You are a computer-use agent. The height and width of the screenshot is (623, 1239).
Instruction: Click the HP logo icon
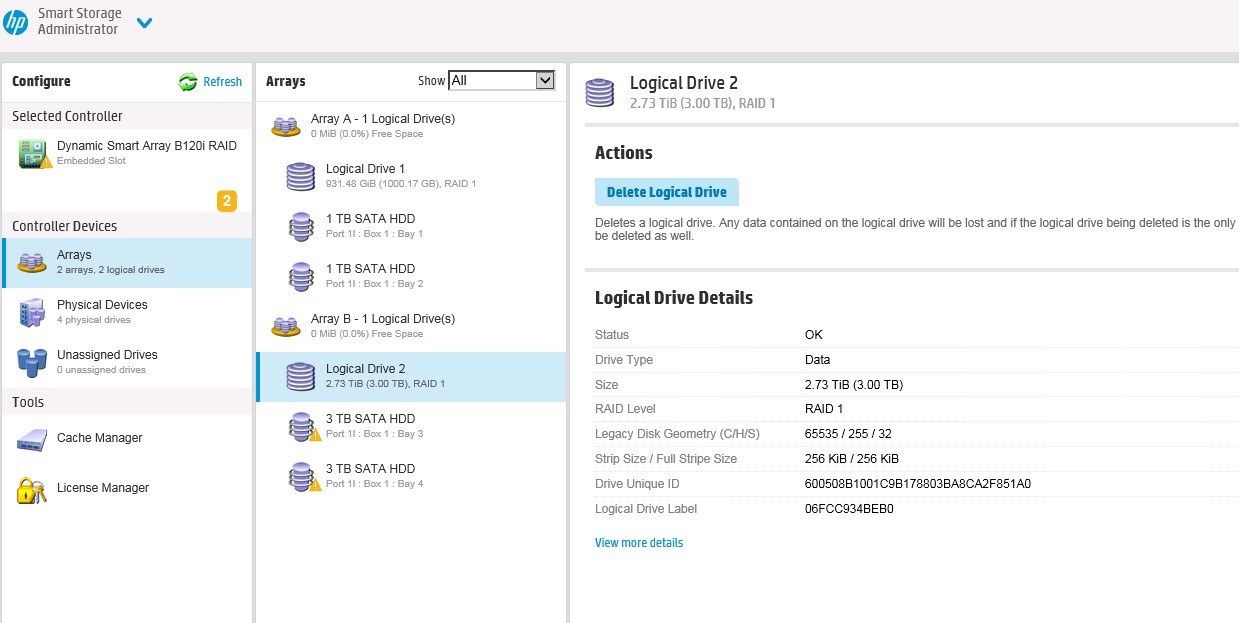pos(14,22)
